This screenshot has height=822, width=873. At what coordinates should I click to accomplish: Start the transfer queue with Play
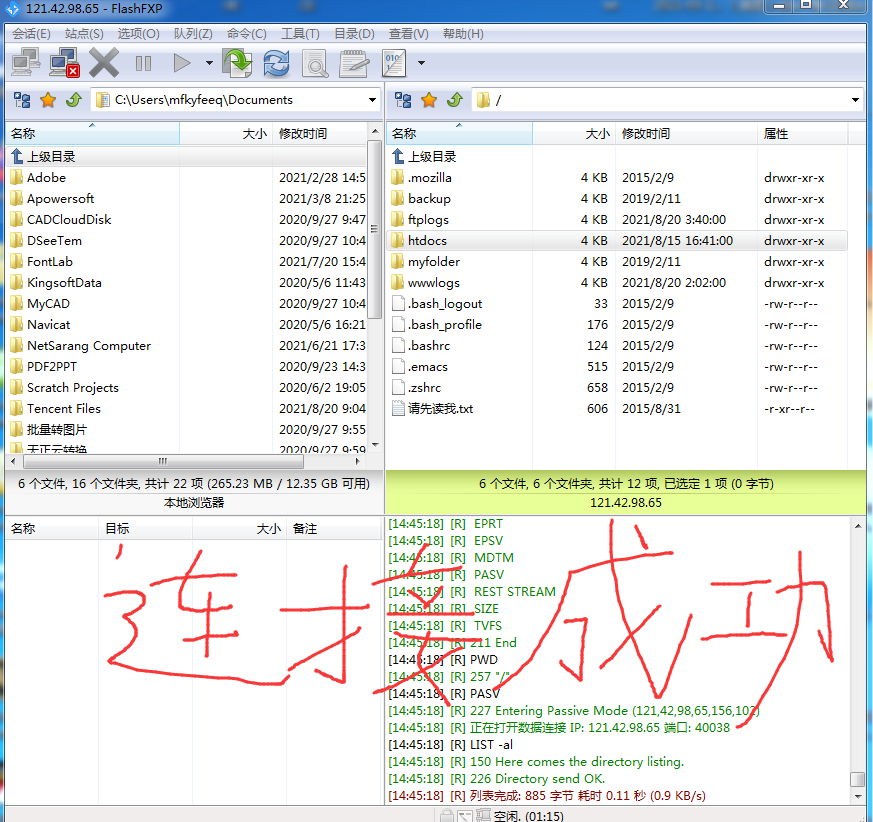[x=182, y=63]
